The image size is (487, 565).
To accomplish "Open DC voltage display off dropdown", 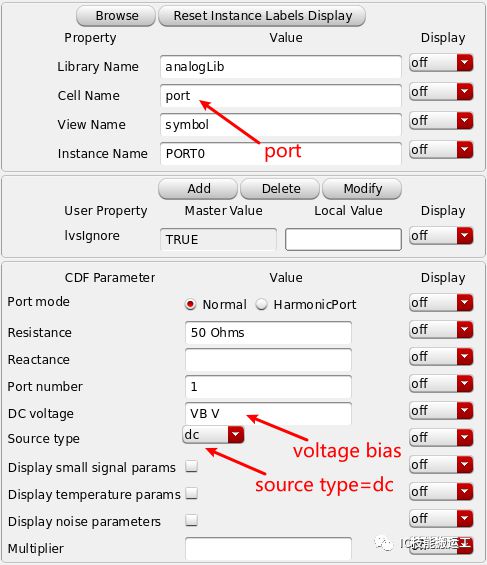I will click(441, 411).
